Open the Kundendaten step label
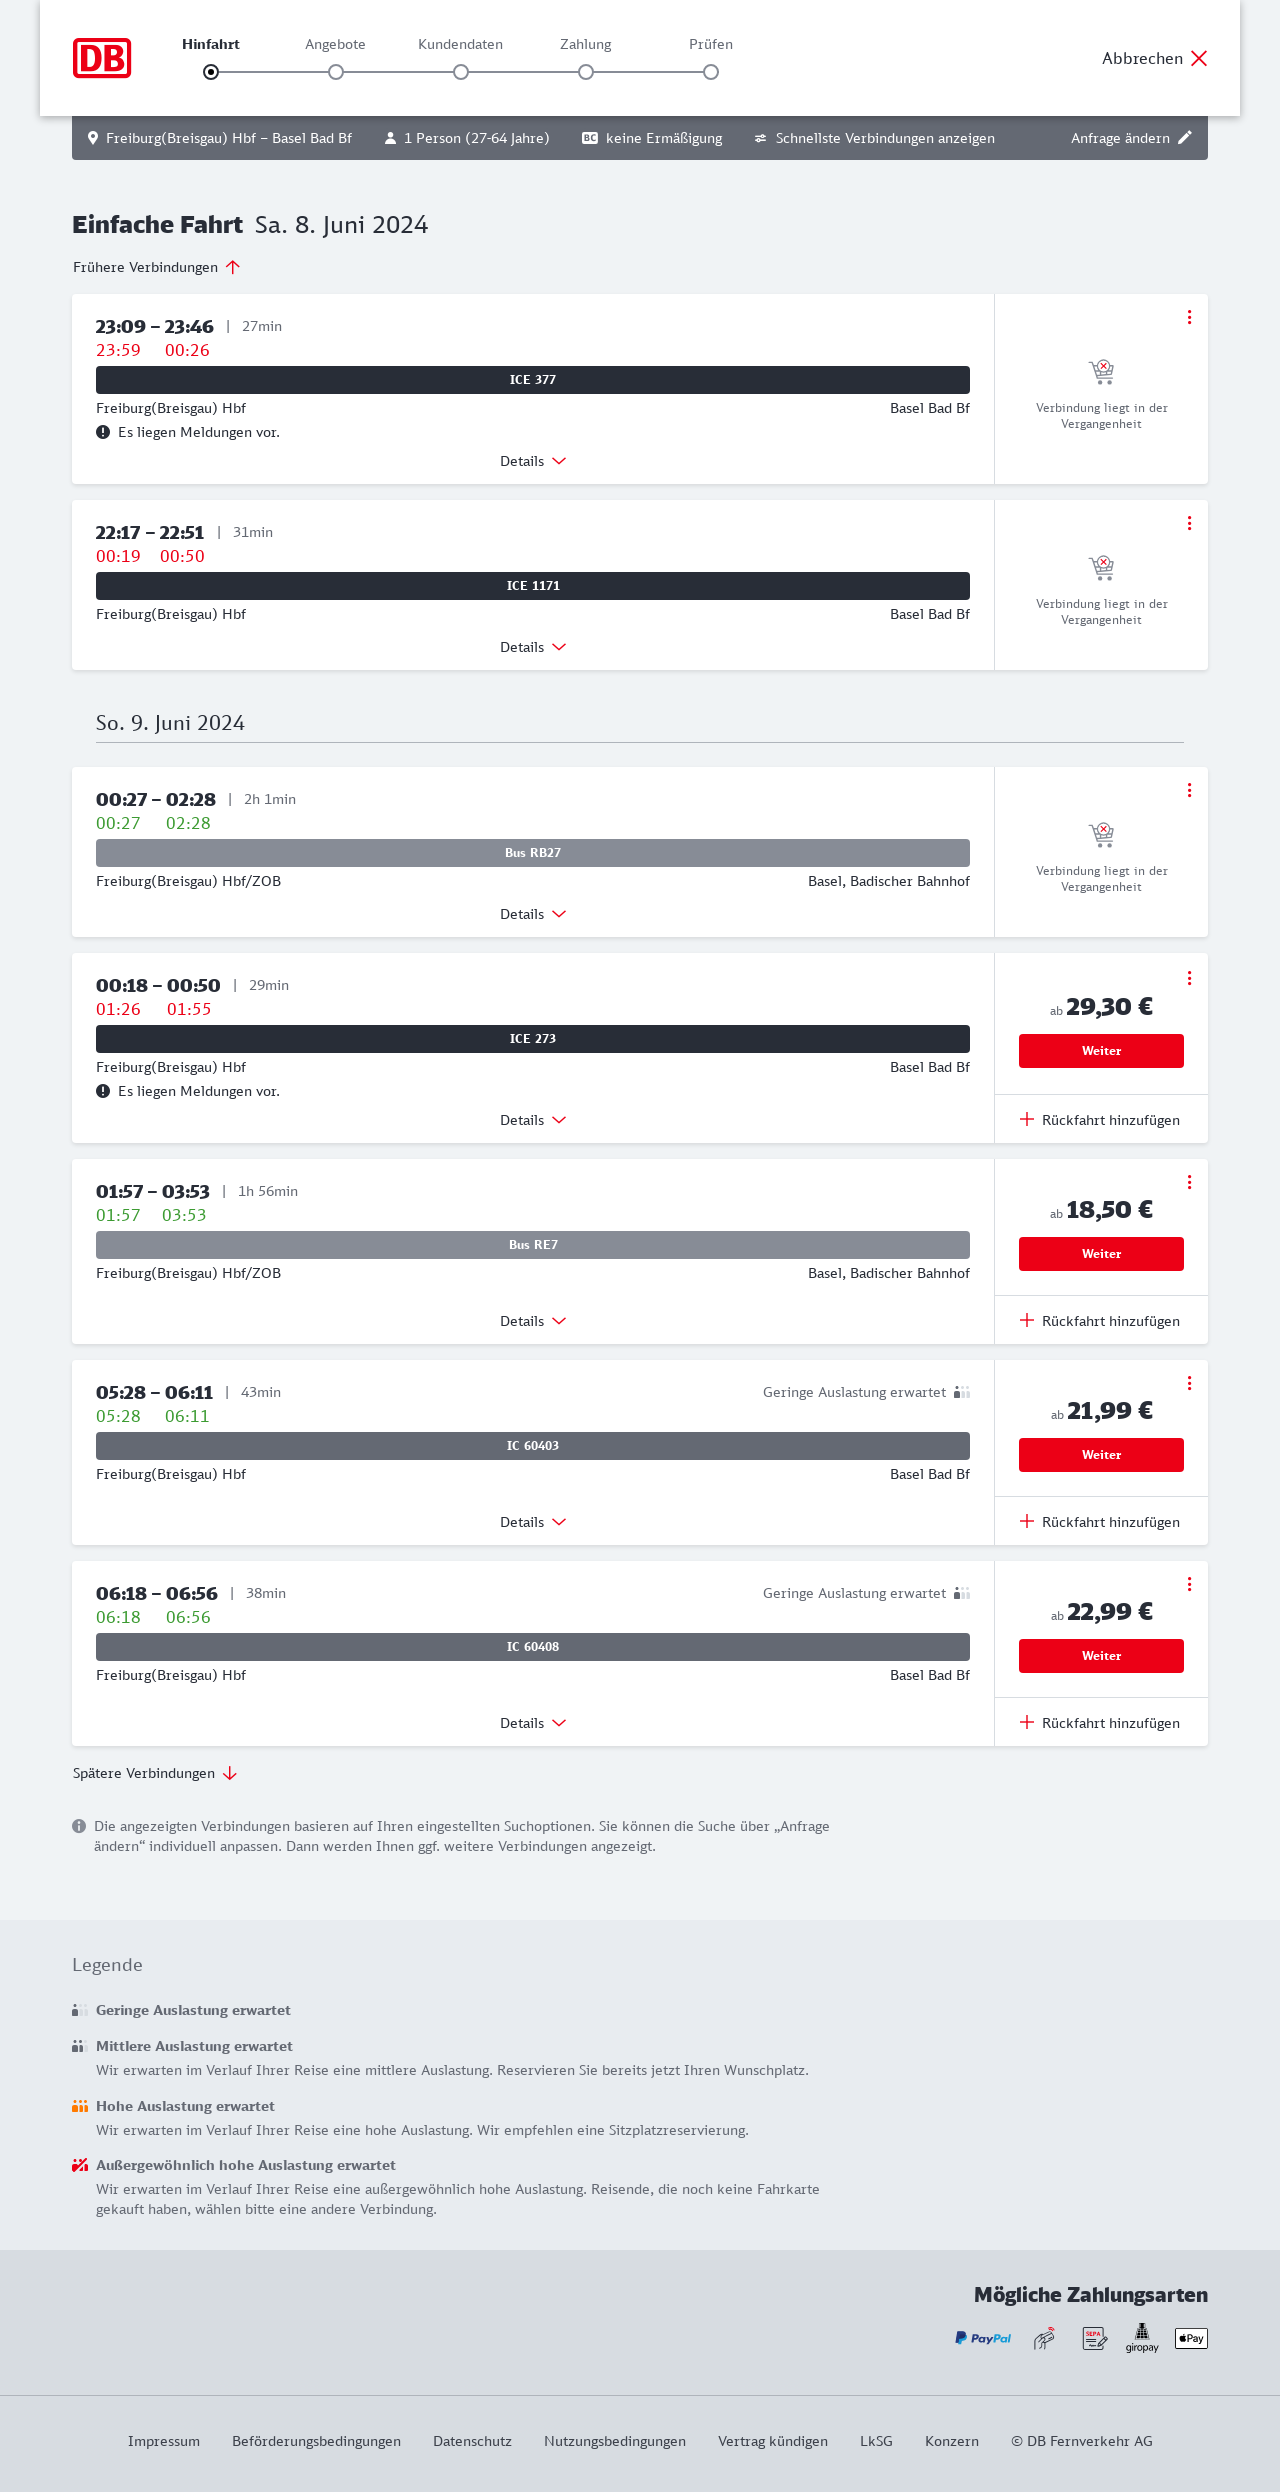The image size is (1280, 2492). coord(460,44)
